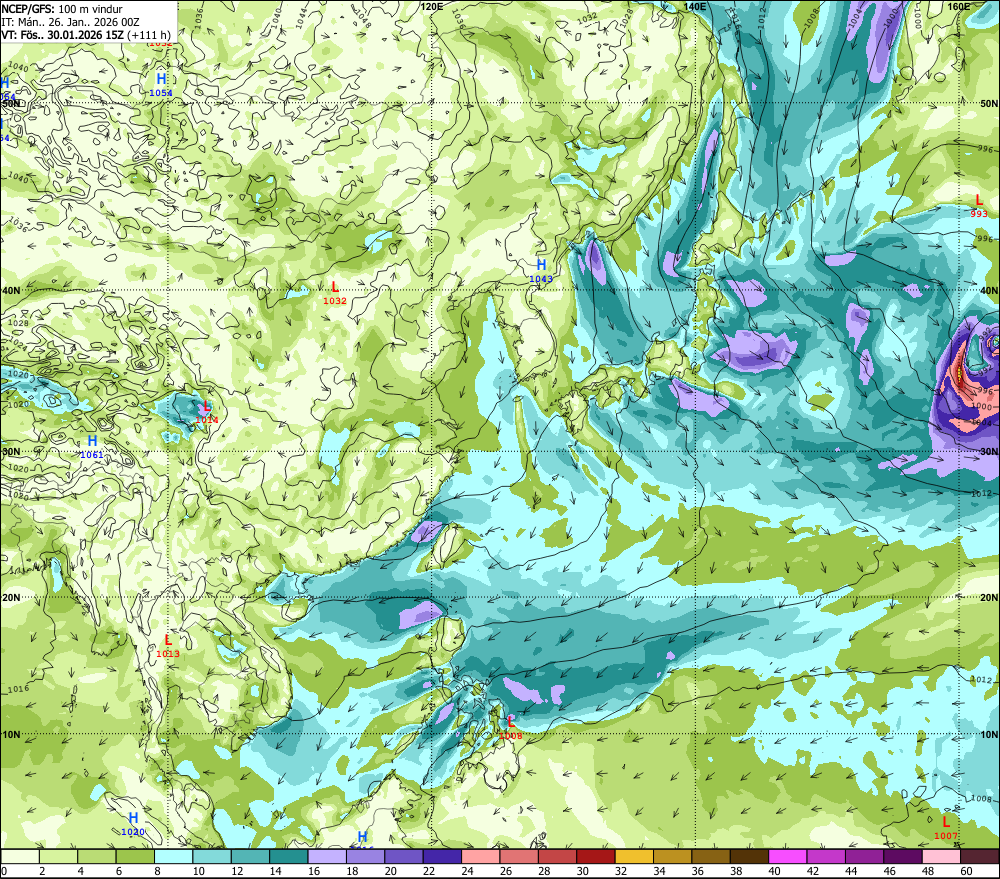Click the light cyan 8–10 legend swatch
This screenshot has height=879, width=1000.
pyautogui.click(x=173, y=856)
